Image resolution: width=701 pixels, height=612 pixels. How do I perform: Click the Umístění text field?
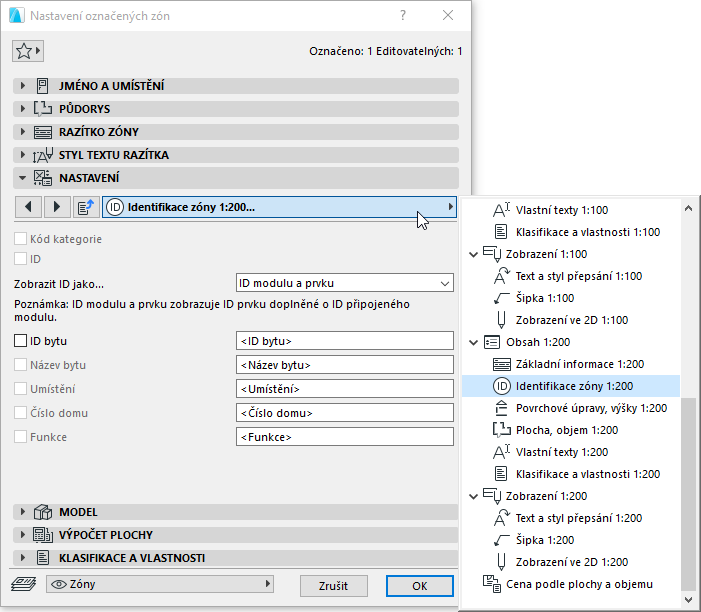pos(344,388)
